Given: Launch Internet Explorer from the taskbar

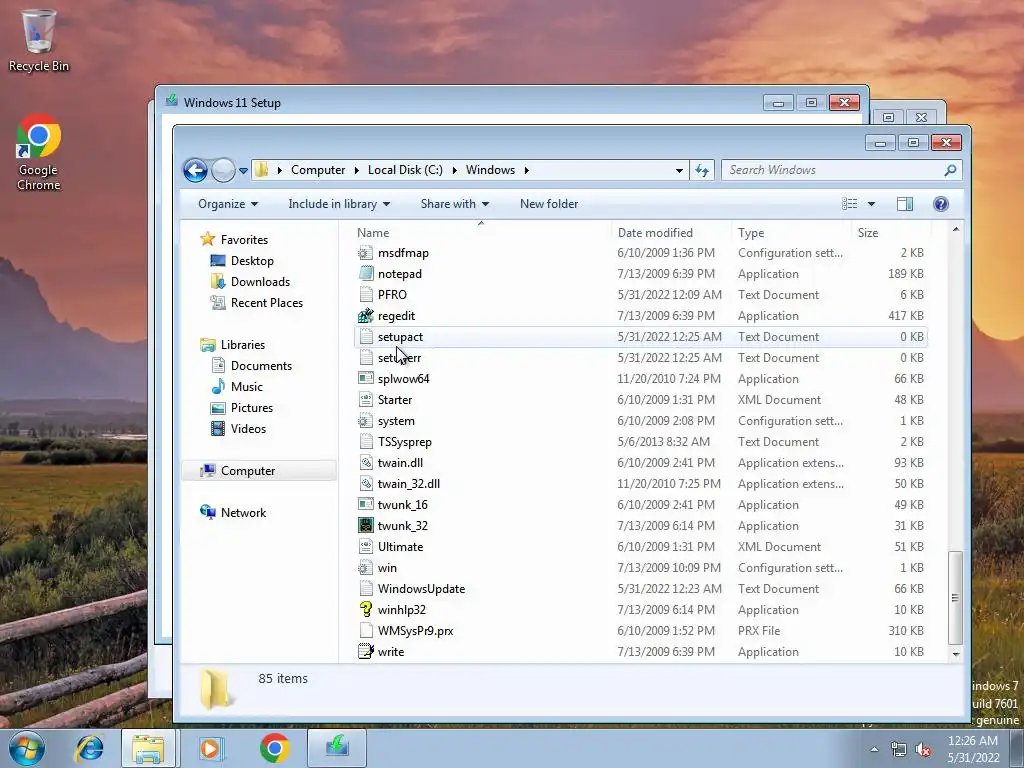Looking at the screenshot, I should pyautogui.click(x=89, y=748).
